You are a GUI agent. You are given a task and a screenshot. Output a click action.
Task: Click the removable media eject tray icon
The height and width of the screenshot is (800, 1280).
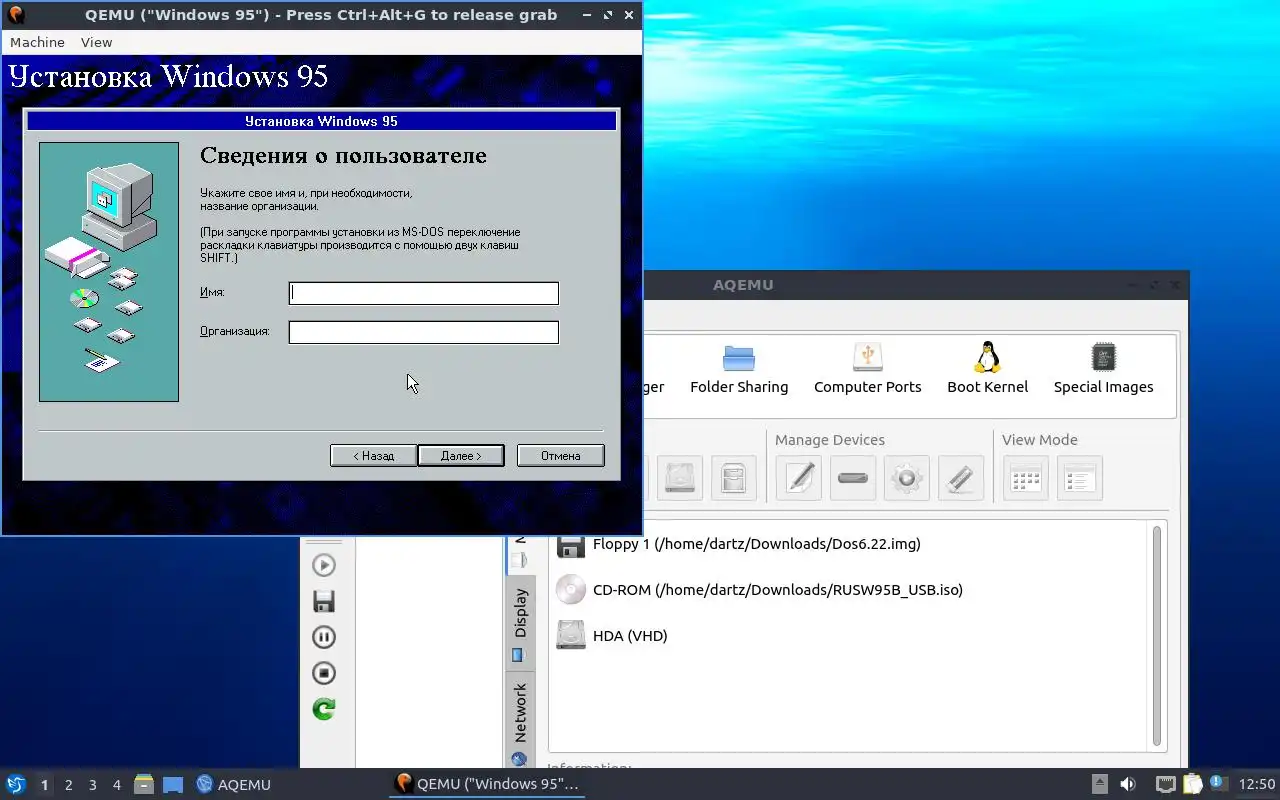(x=1099, y=785)
